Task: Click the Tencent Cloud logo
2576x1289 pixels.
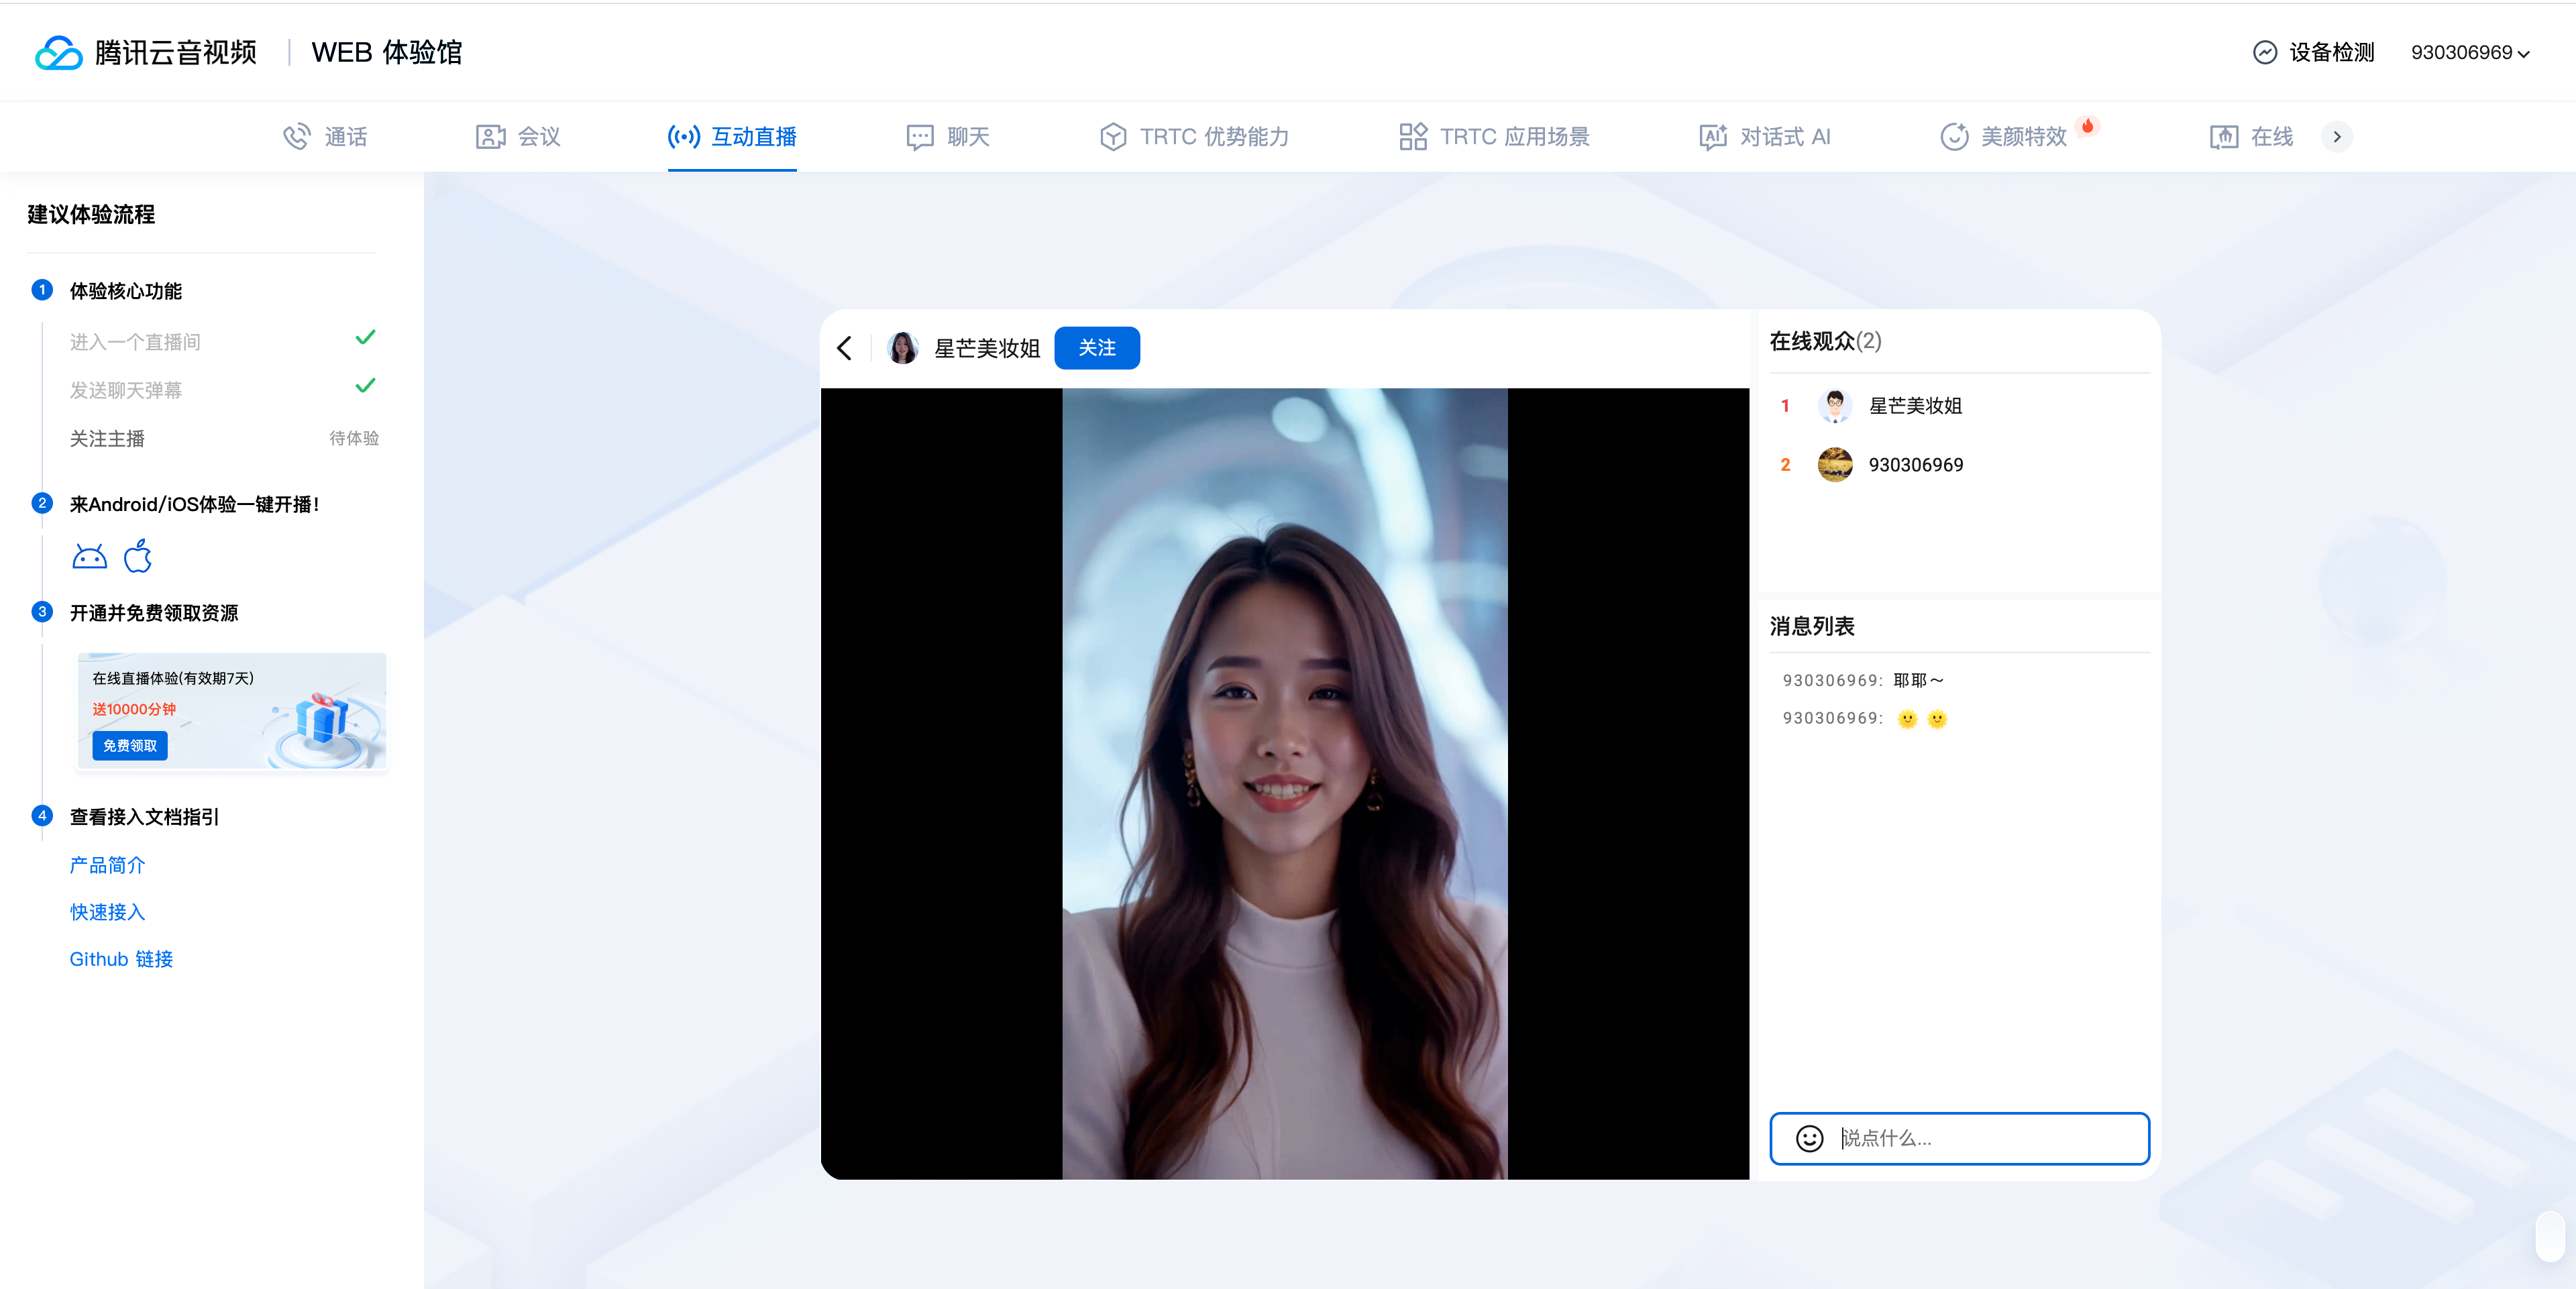Action: pyautogui.click(x=58, y=52)
